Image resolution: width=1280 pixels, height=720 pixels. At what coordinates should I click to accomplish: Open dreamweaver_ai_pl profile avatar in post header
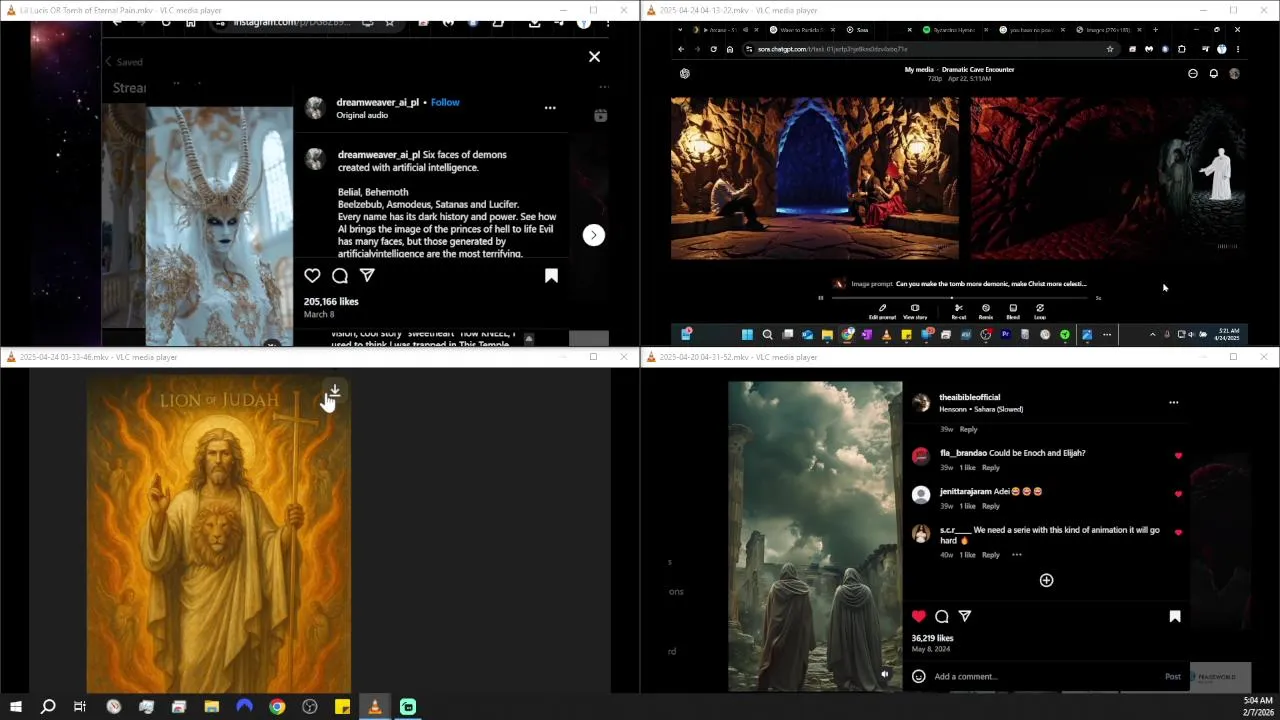point(315,108)
